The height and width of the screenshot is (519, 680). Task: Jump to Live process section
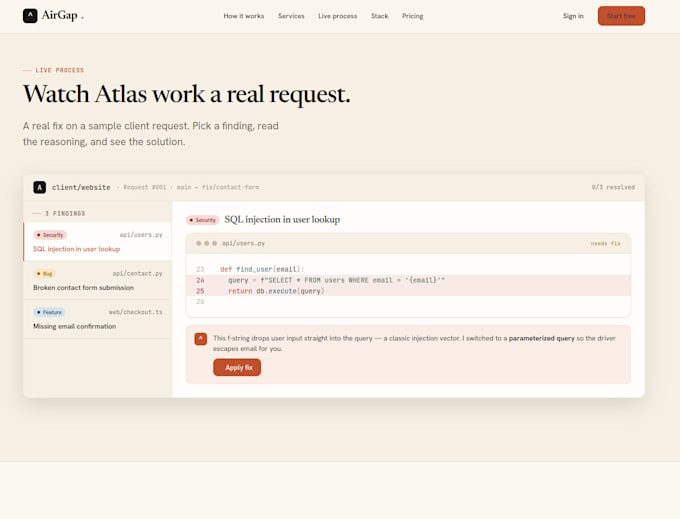(337, 16)
